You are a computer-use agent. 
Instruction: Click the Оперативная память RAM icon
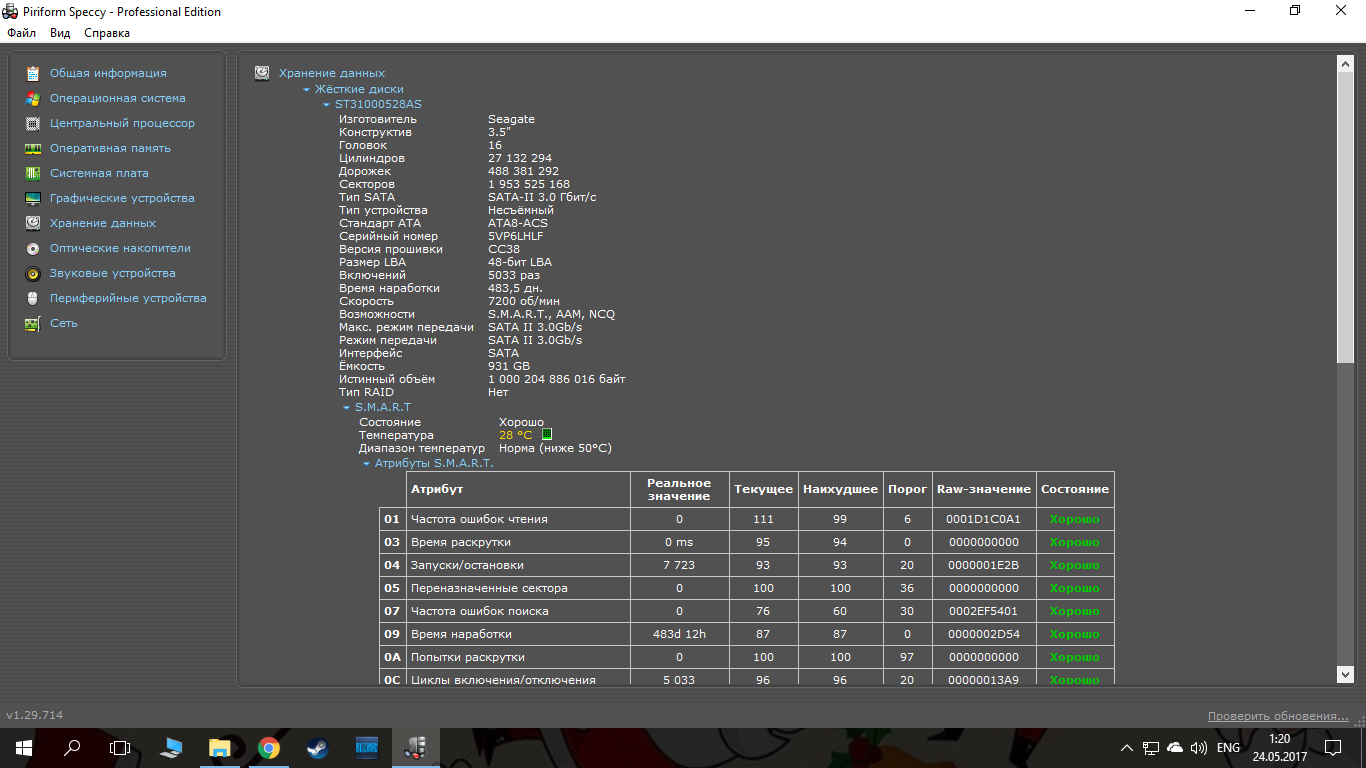coord(33,148)
